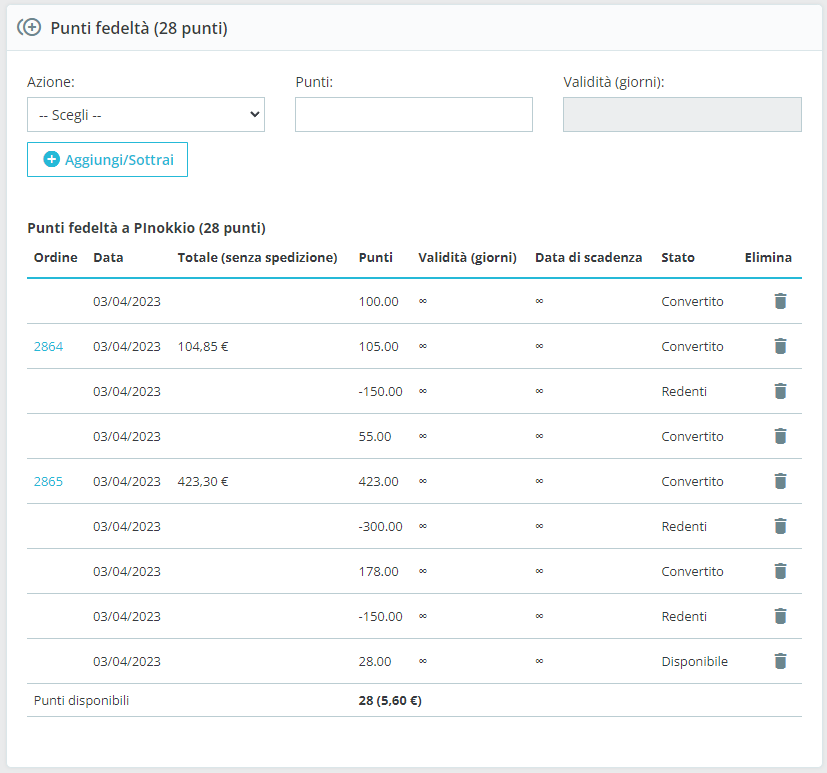Remove the 55.00 points entry
Screen dimensions: 827x773
click(780, 436)
